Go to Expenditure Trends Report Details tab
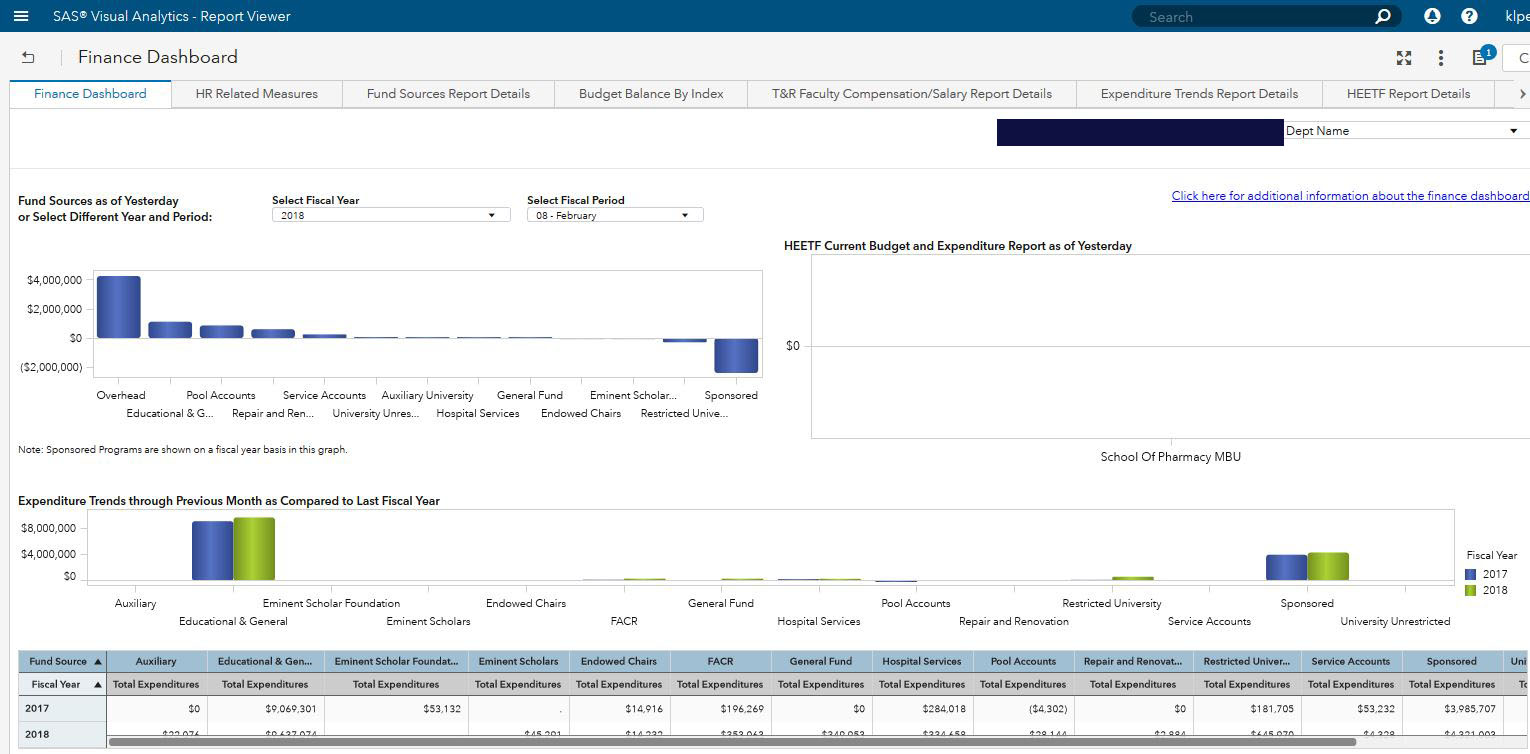This screenshot has height=754, width=1530. (x=1198, y=94)
